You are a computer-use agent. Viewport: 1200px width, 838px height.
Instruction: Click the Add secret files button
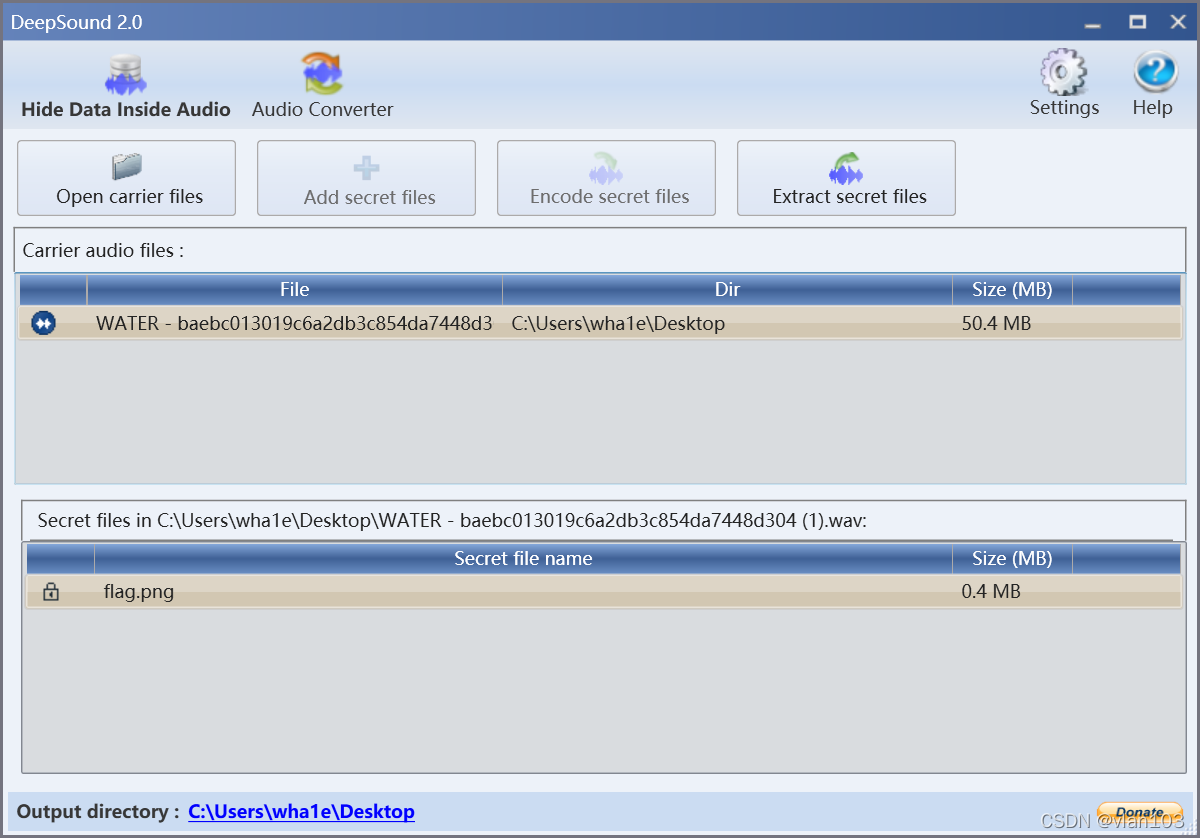click(367, 178)
